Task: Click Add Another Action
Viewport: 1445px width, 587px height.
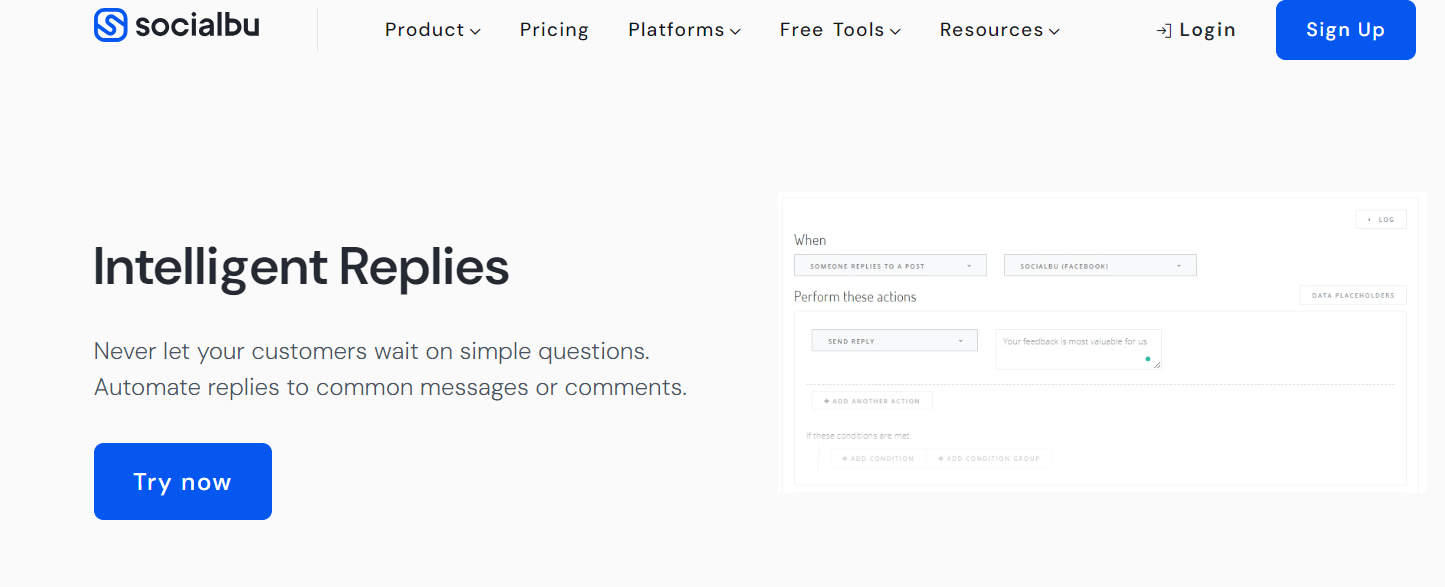Action: pyautogui.click(x=872, y=401)
